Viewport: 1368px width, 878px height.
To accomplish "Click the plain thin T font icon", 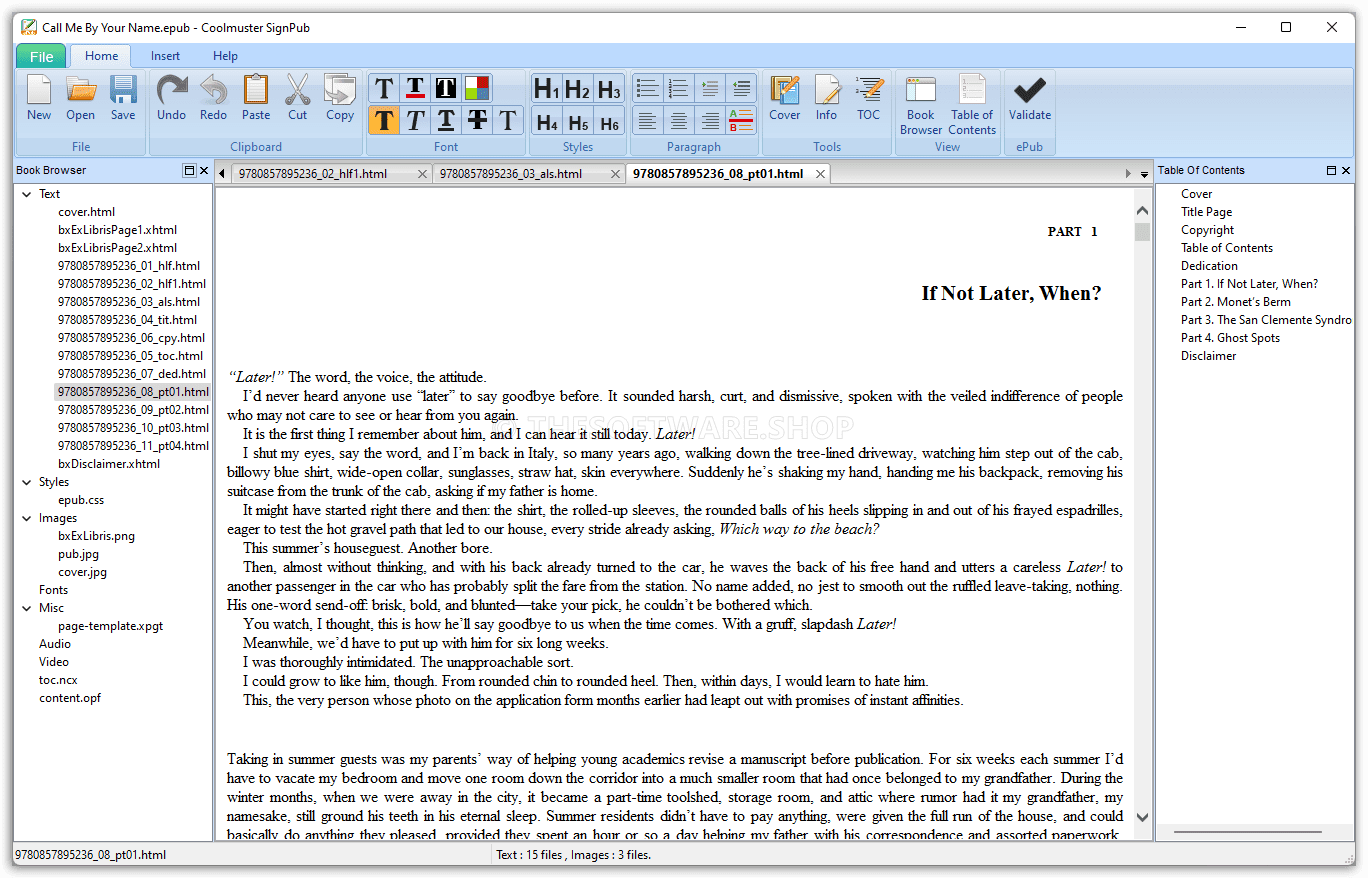I will pos(508,120).
